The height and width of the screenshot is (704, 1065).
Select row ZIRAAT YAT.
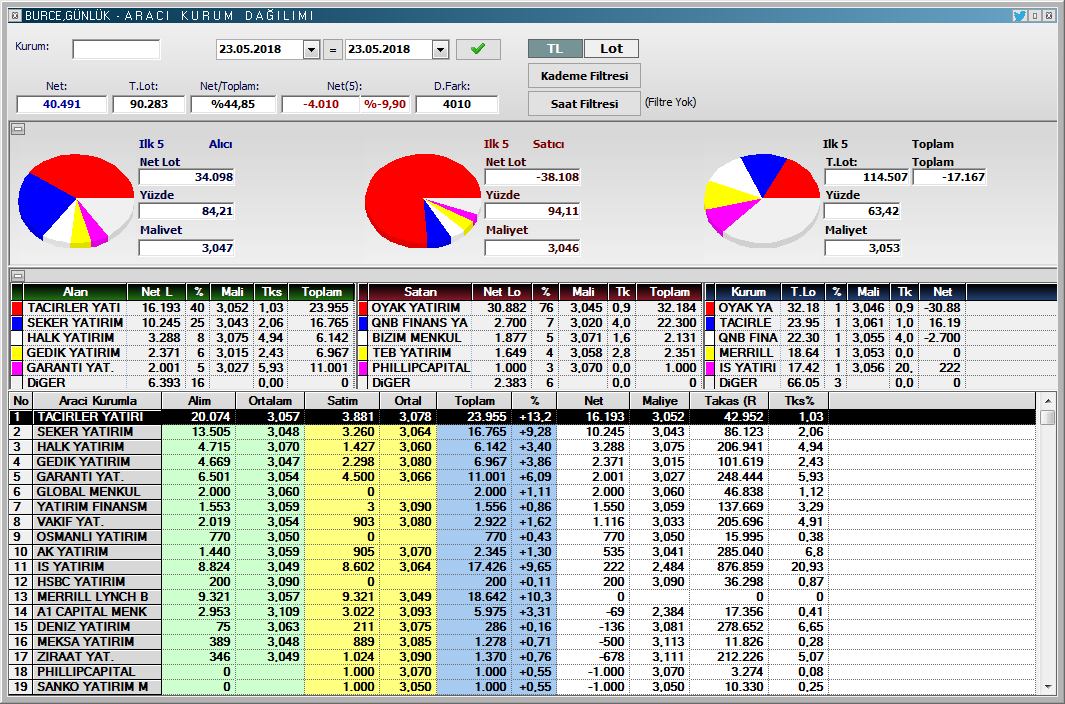point(522,656)
